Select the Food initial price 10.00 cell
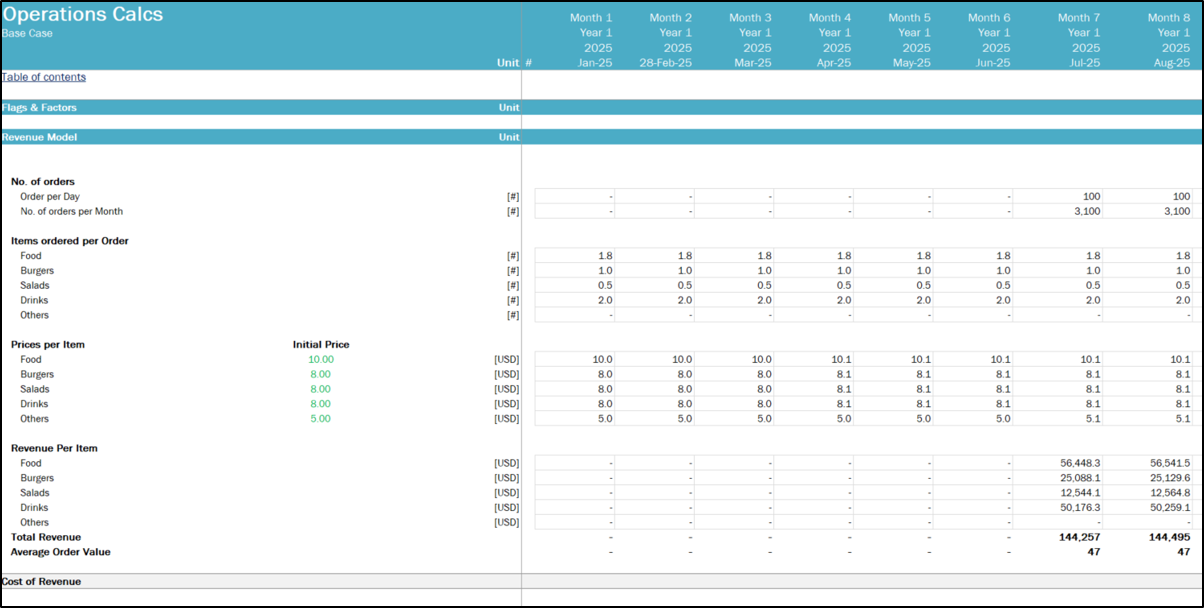1204x608 pixels. click(321, 359)
